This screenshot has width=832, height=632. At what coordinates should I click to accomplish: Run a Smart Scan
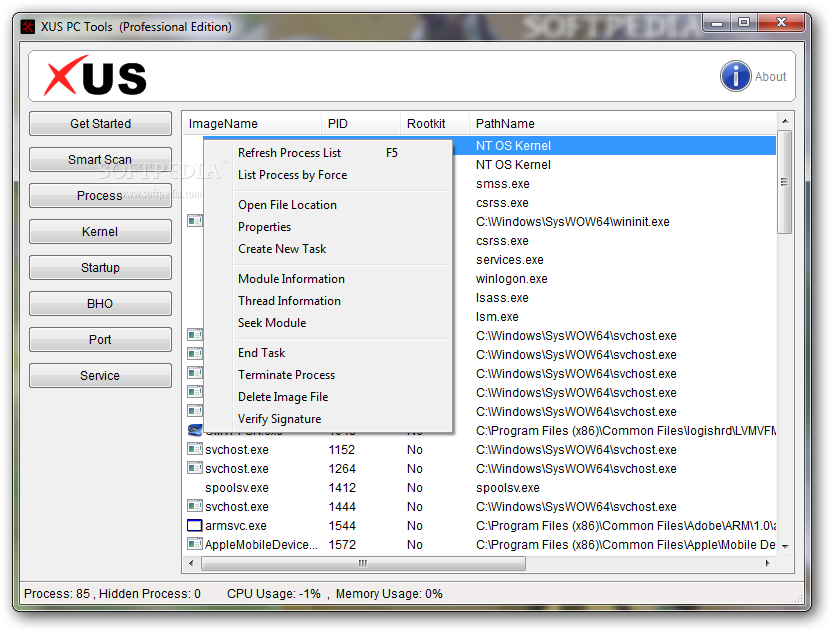[100, 160]
